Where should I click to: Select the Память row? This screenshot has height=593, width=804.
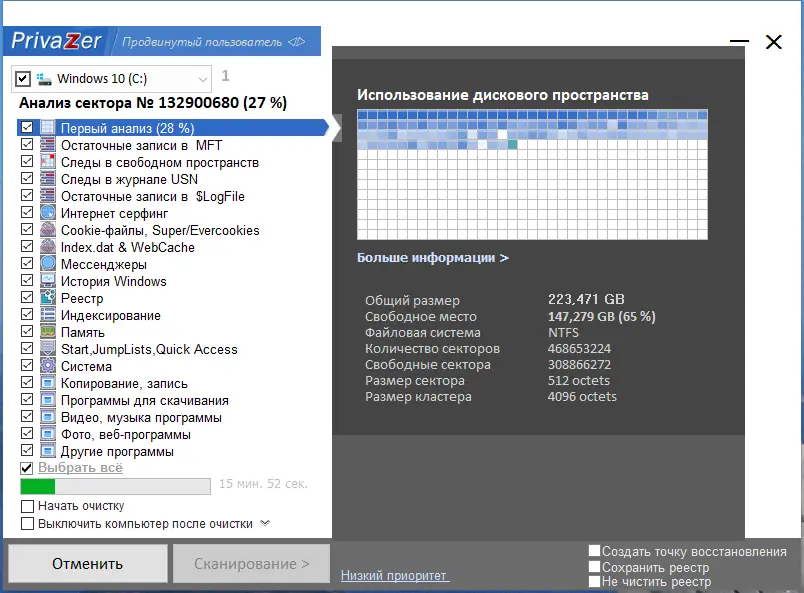(x=83, y=332)
